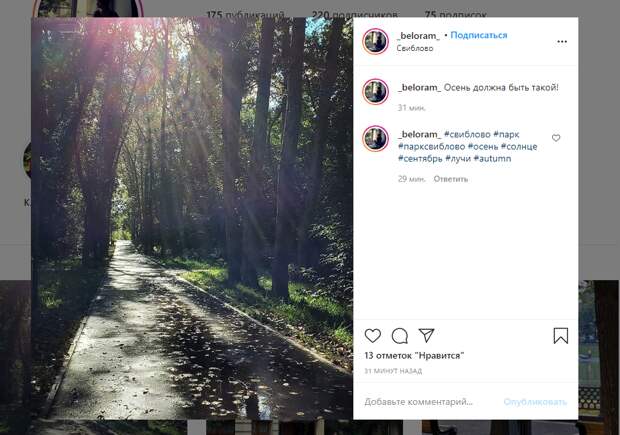Share the post via paper plane icon
This screenshot has height=435, width=620.
(x=426, y=336)
